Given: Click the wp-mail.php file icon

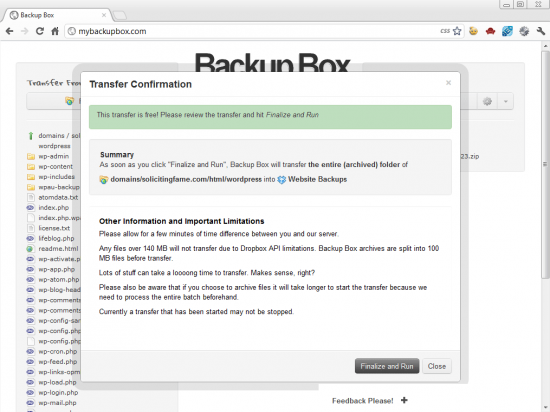Looking at the screenshot, I should [x=31, y=403].
